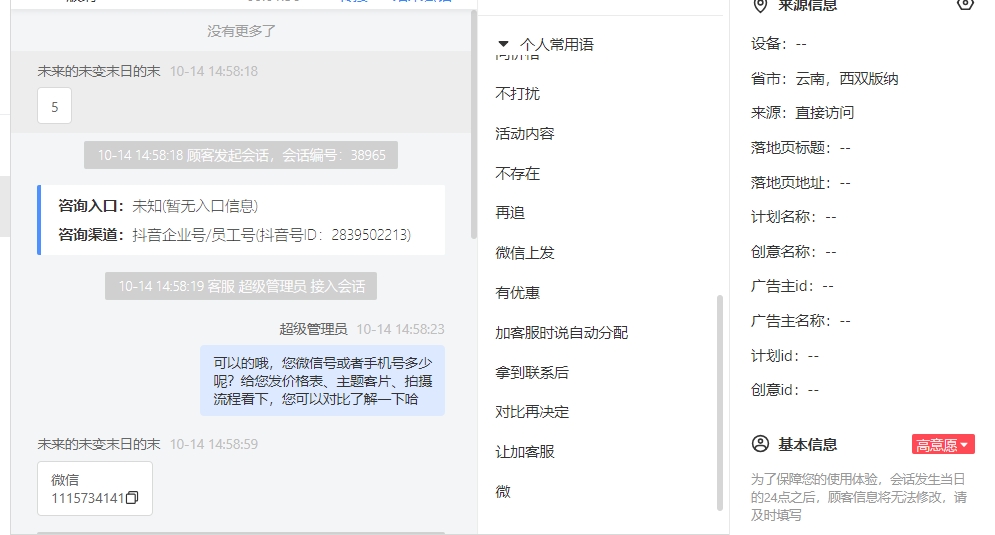Screen dimensions: 995x535
Task: Click the 咨询渠道 抖音企业号 info line
Action: pos(235,235)
